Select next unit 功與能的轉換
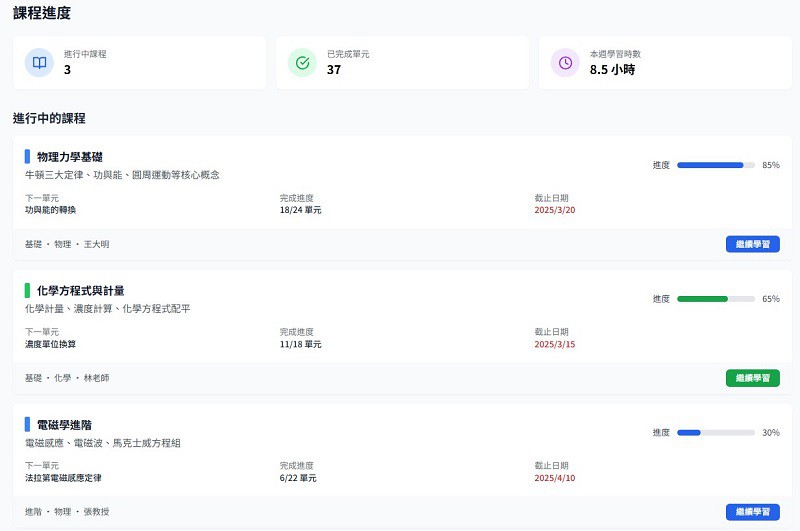 coord(50,210)
